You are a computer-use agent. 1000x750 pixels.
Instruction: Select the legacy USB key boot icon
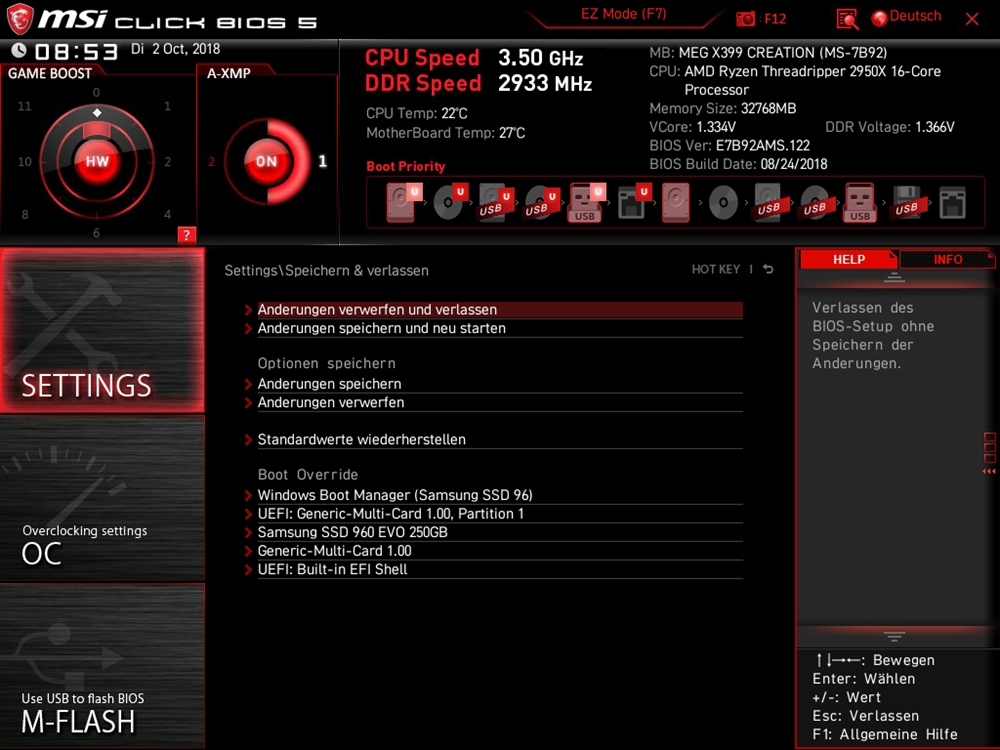(x=860, y=202)
